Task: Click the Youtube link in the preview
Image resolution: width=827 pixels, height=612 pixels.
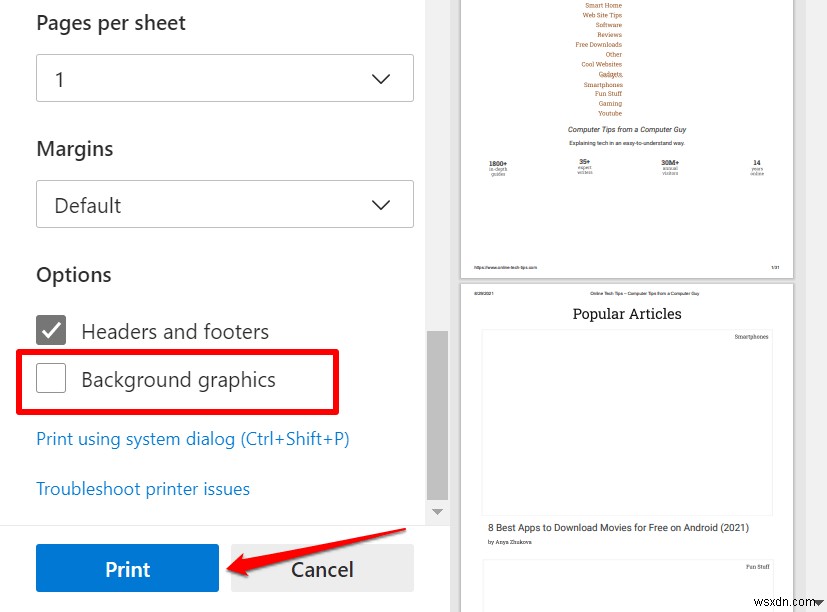Action: click(610, 113)
